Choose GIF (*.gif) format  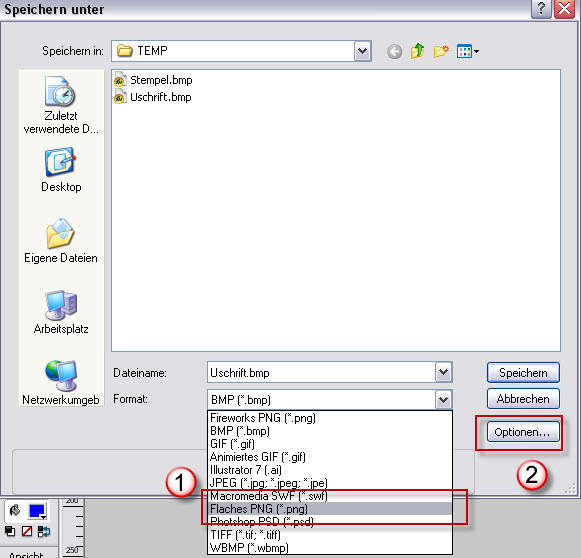coord(330,444)
